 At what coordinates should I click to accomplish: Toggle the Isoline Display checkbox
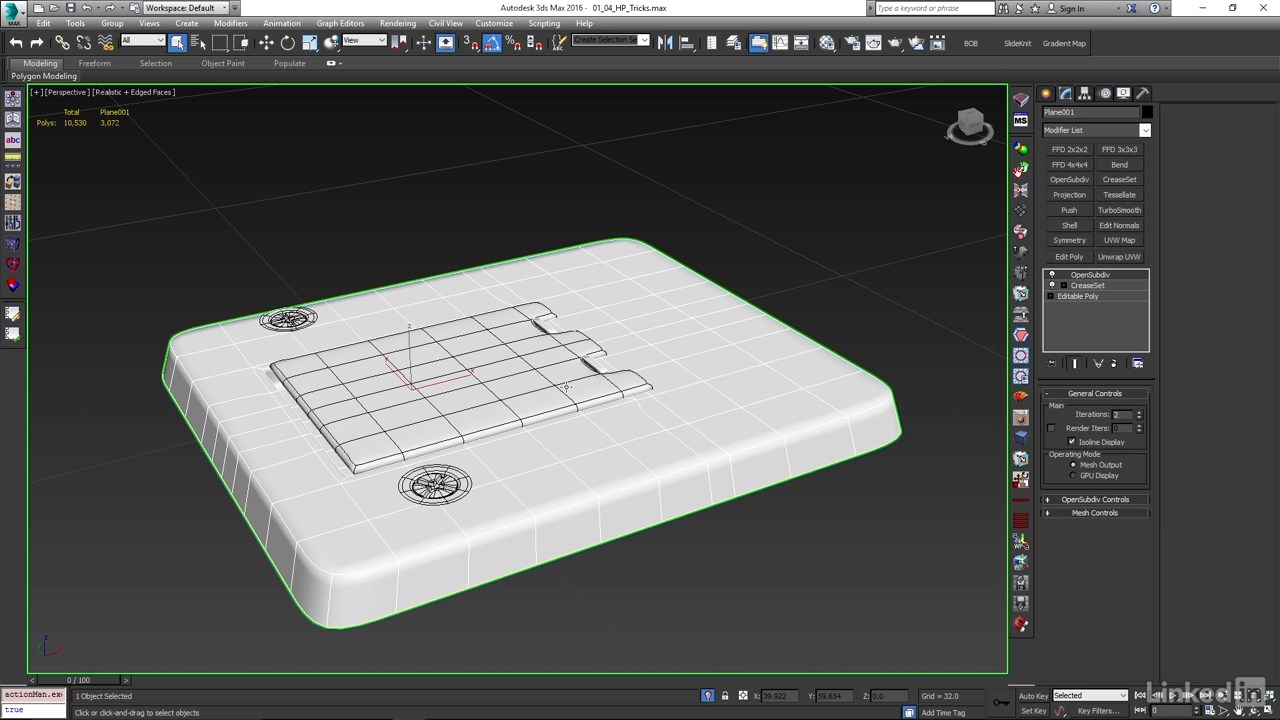pyautogui.click(x=1072, y=442)
